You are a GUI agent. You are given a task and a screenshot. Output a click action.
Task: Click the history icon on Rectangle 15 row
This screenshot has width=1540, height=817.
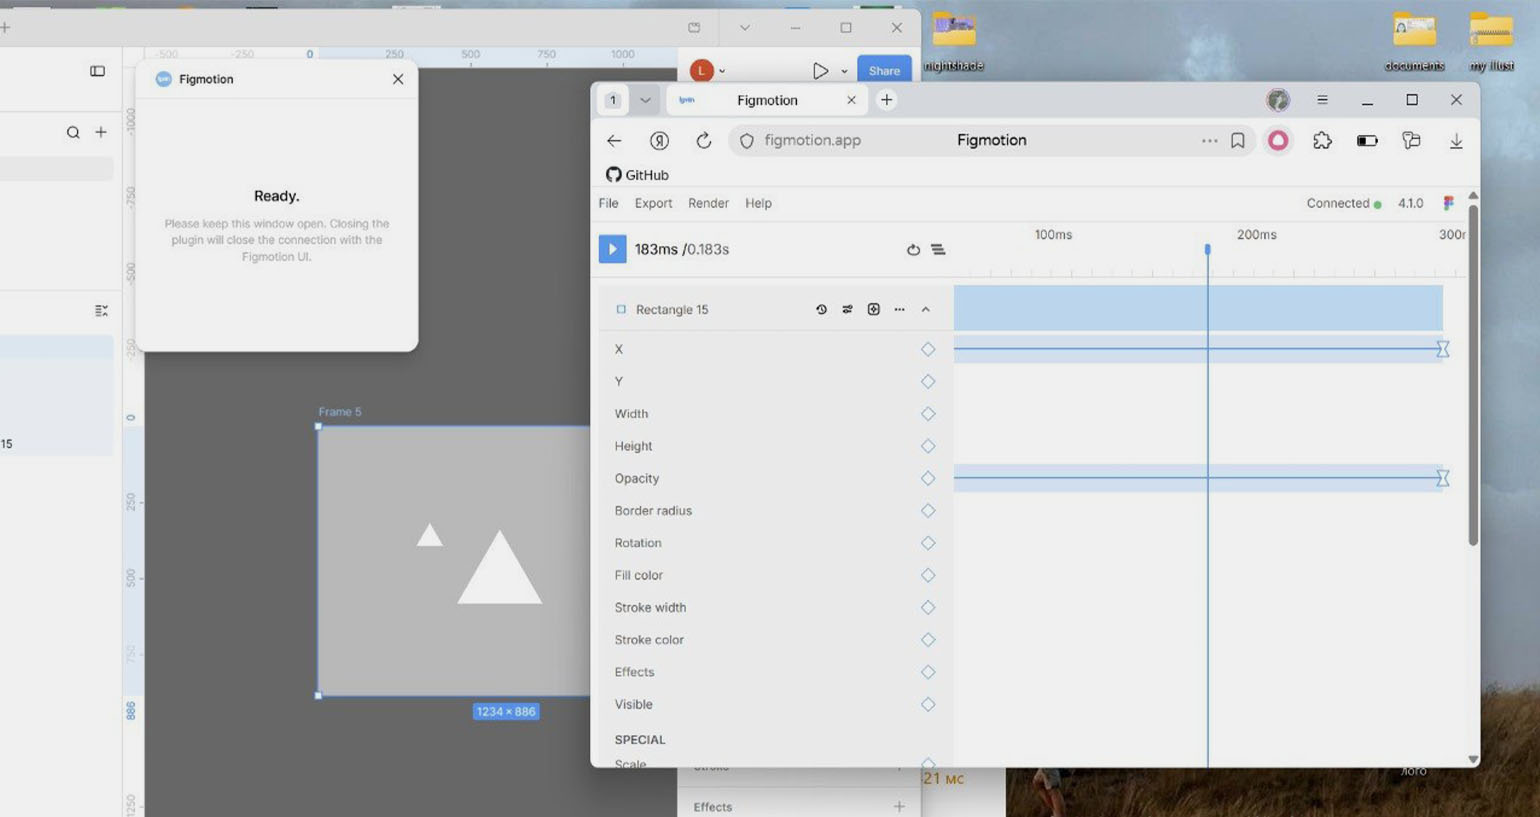point(821,310)
